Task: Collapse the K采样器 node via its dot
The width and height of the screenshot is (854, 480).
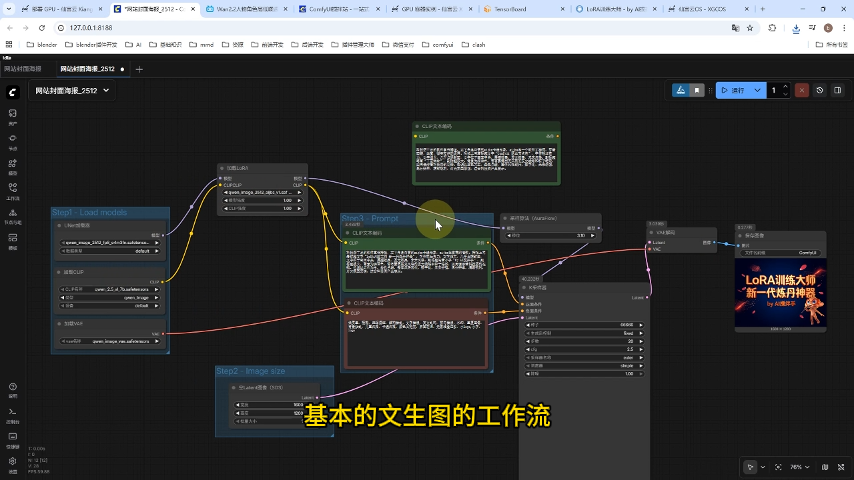Action: pyautogui.click(x=524, y=288)
